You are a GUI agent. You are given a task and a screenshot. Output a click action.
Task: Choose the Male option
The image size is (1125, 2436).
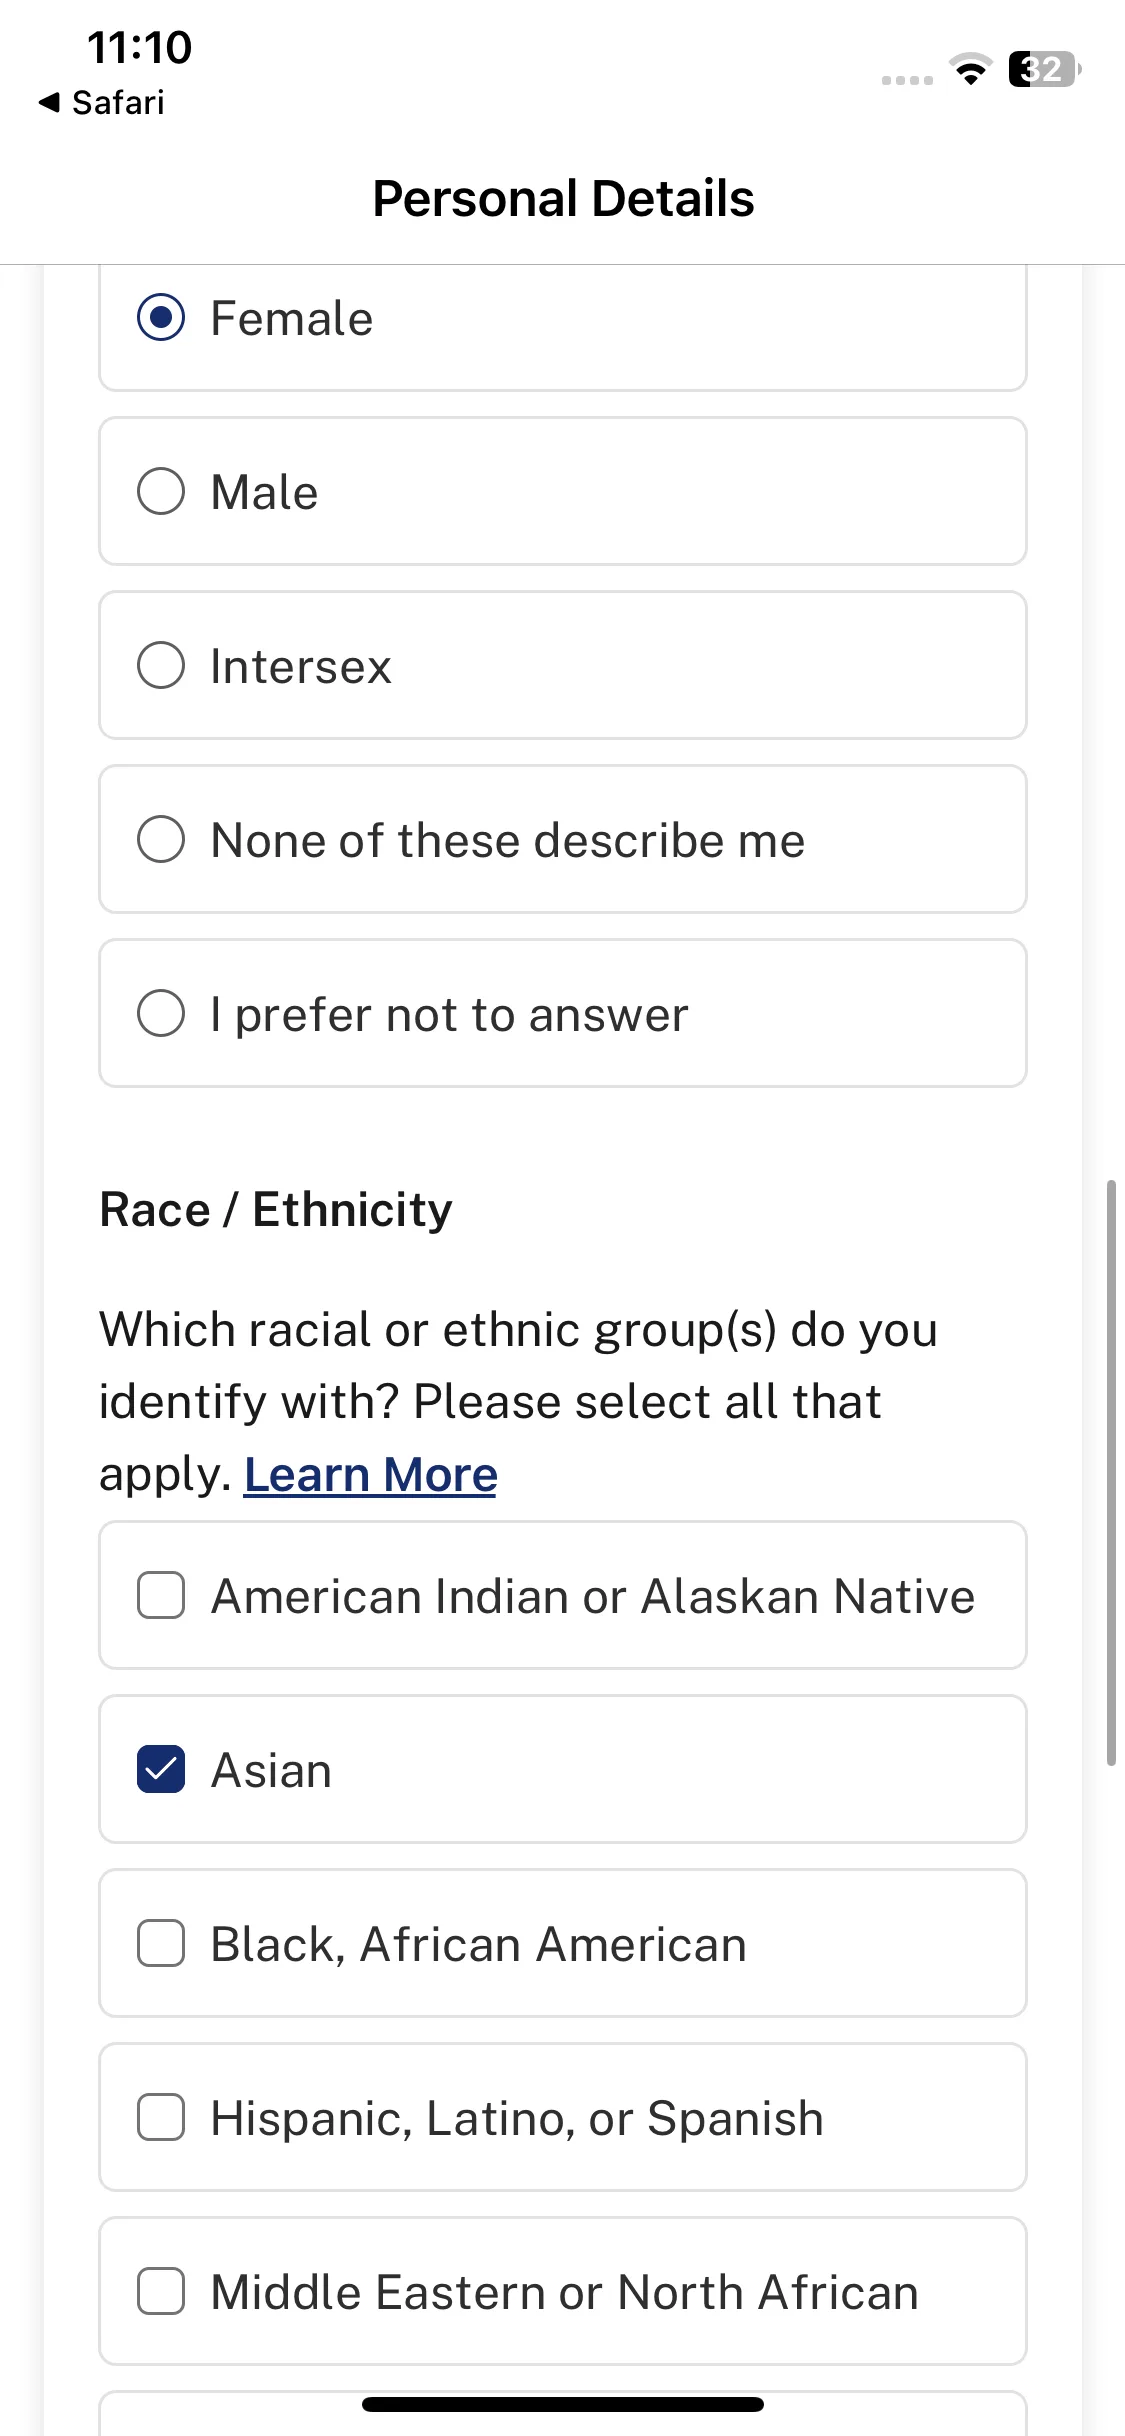(562, 491)
